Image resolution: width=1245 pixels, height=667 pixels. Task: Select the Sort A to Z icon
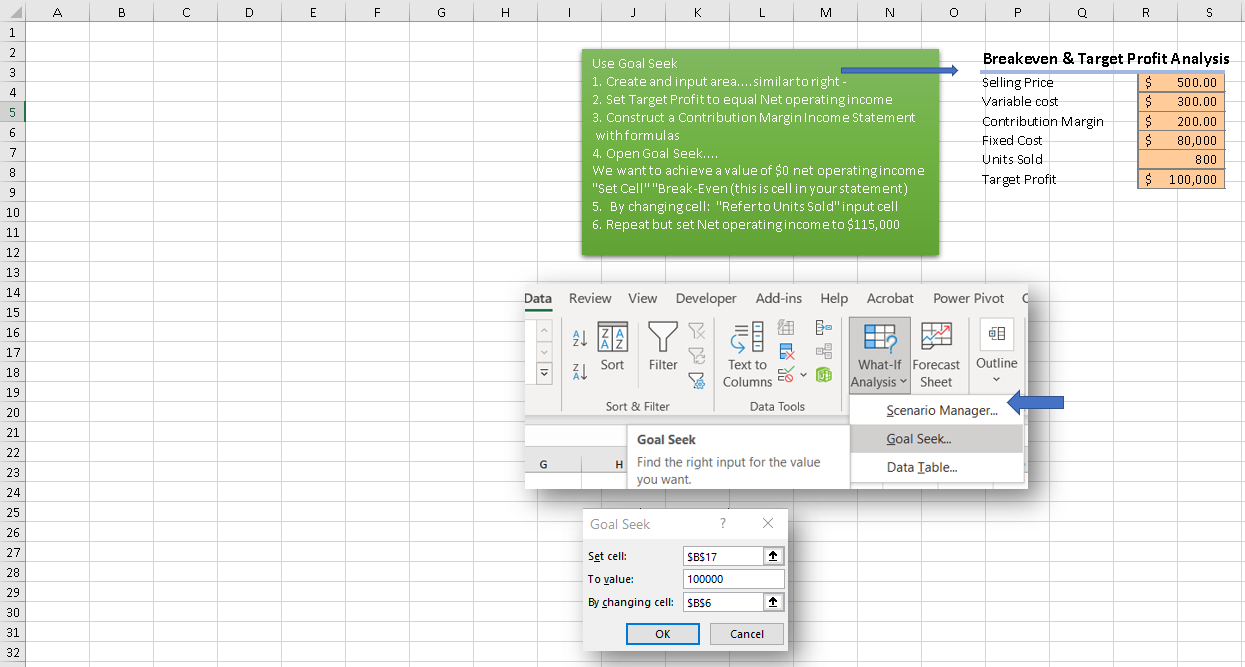pyautogui.click(x=580, y=338)
